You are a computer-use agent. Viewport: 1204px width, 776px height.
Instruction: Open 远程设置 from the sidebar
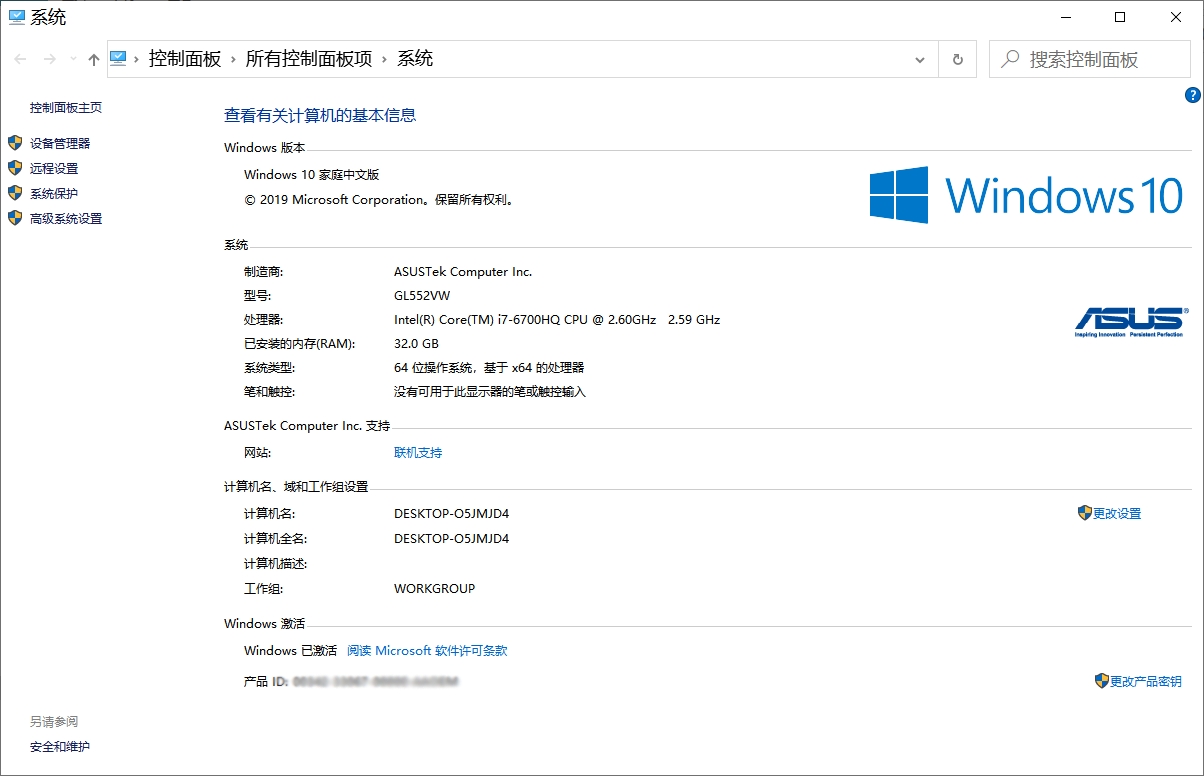pos(54,169)
